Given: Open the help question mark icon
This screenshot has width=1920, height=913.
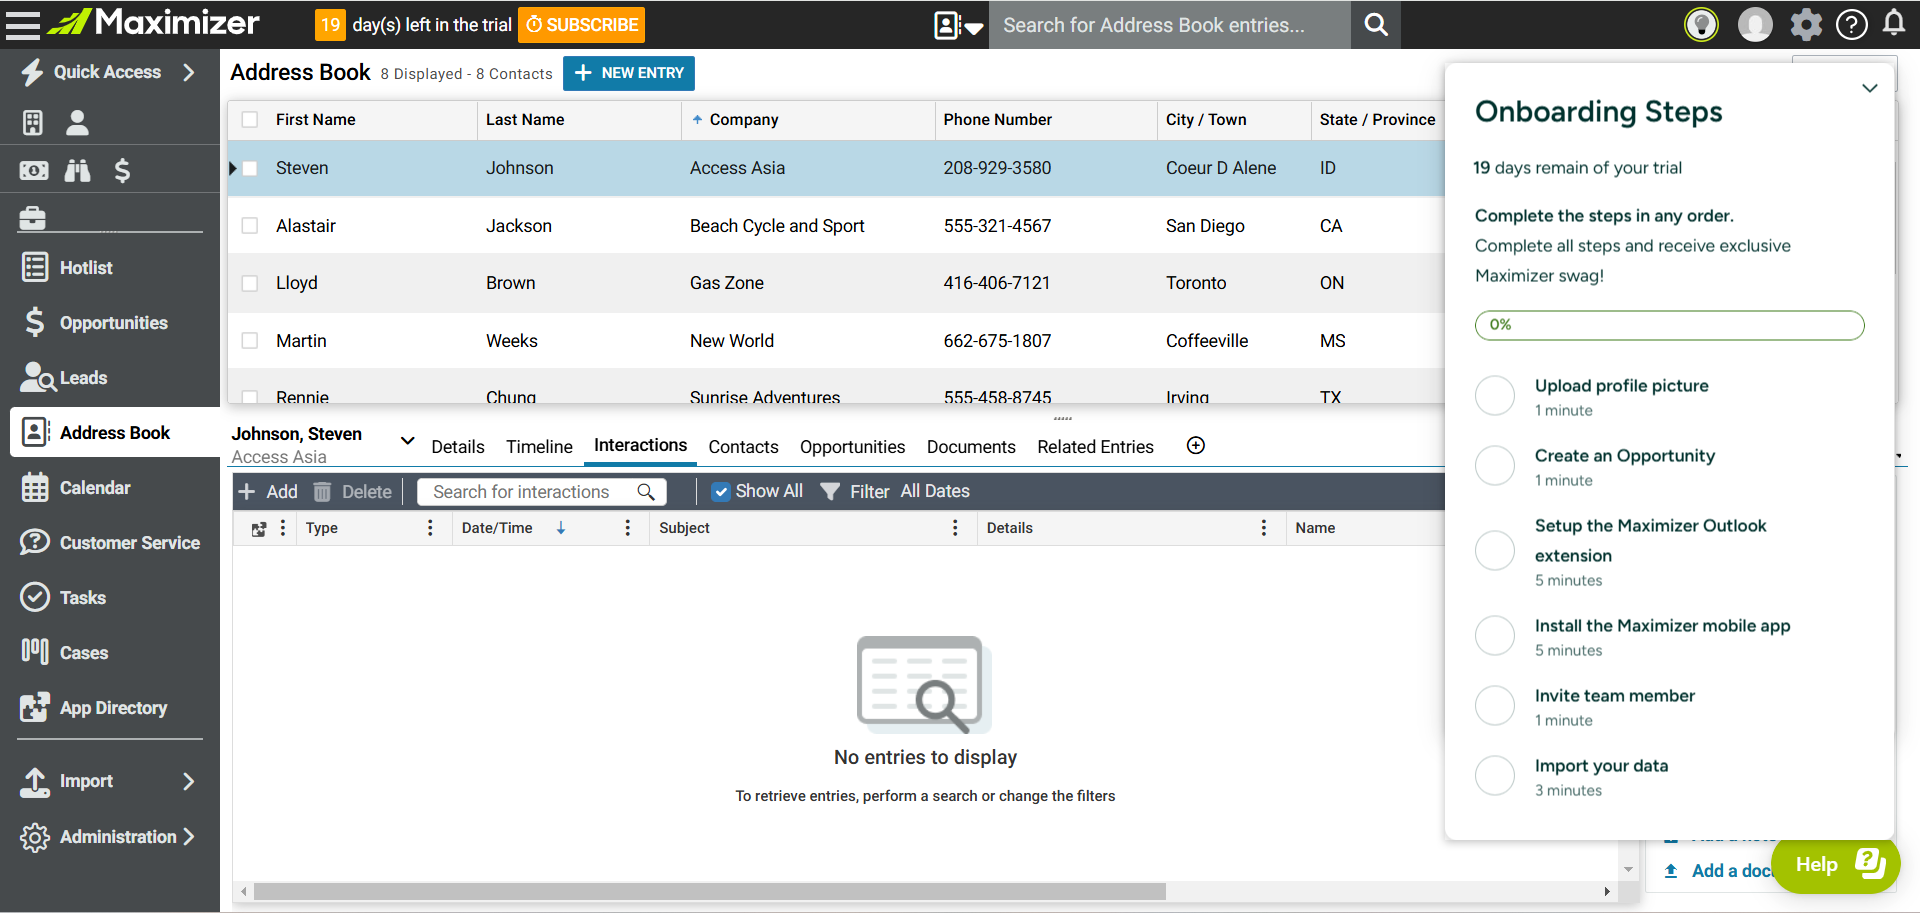Looking at the screenshot, I should coord(1852,24).
